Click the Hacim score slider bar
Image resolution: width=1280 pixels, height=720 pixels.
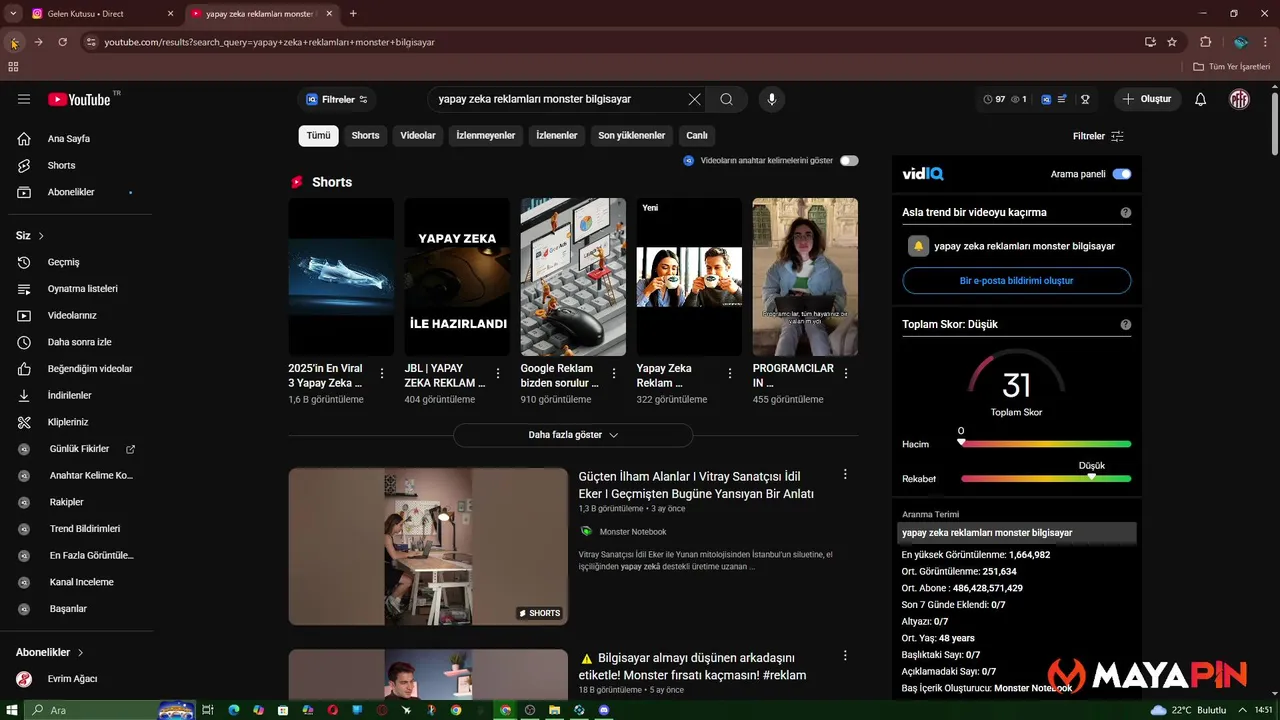pyautogui.click(x=1046, y=444)
